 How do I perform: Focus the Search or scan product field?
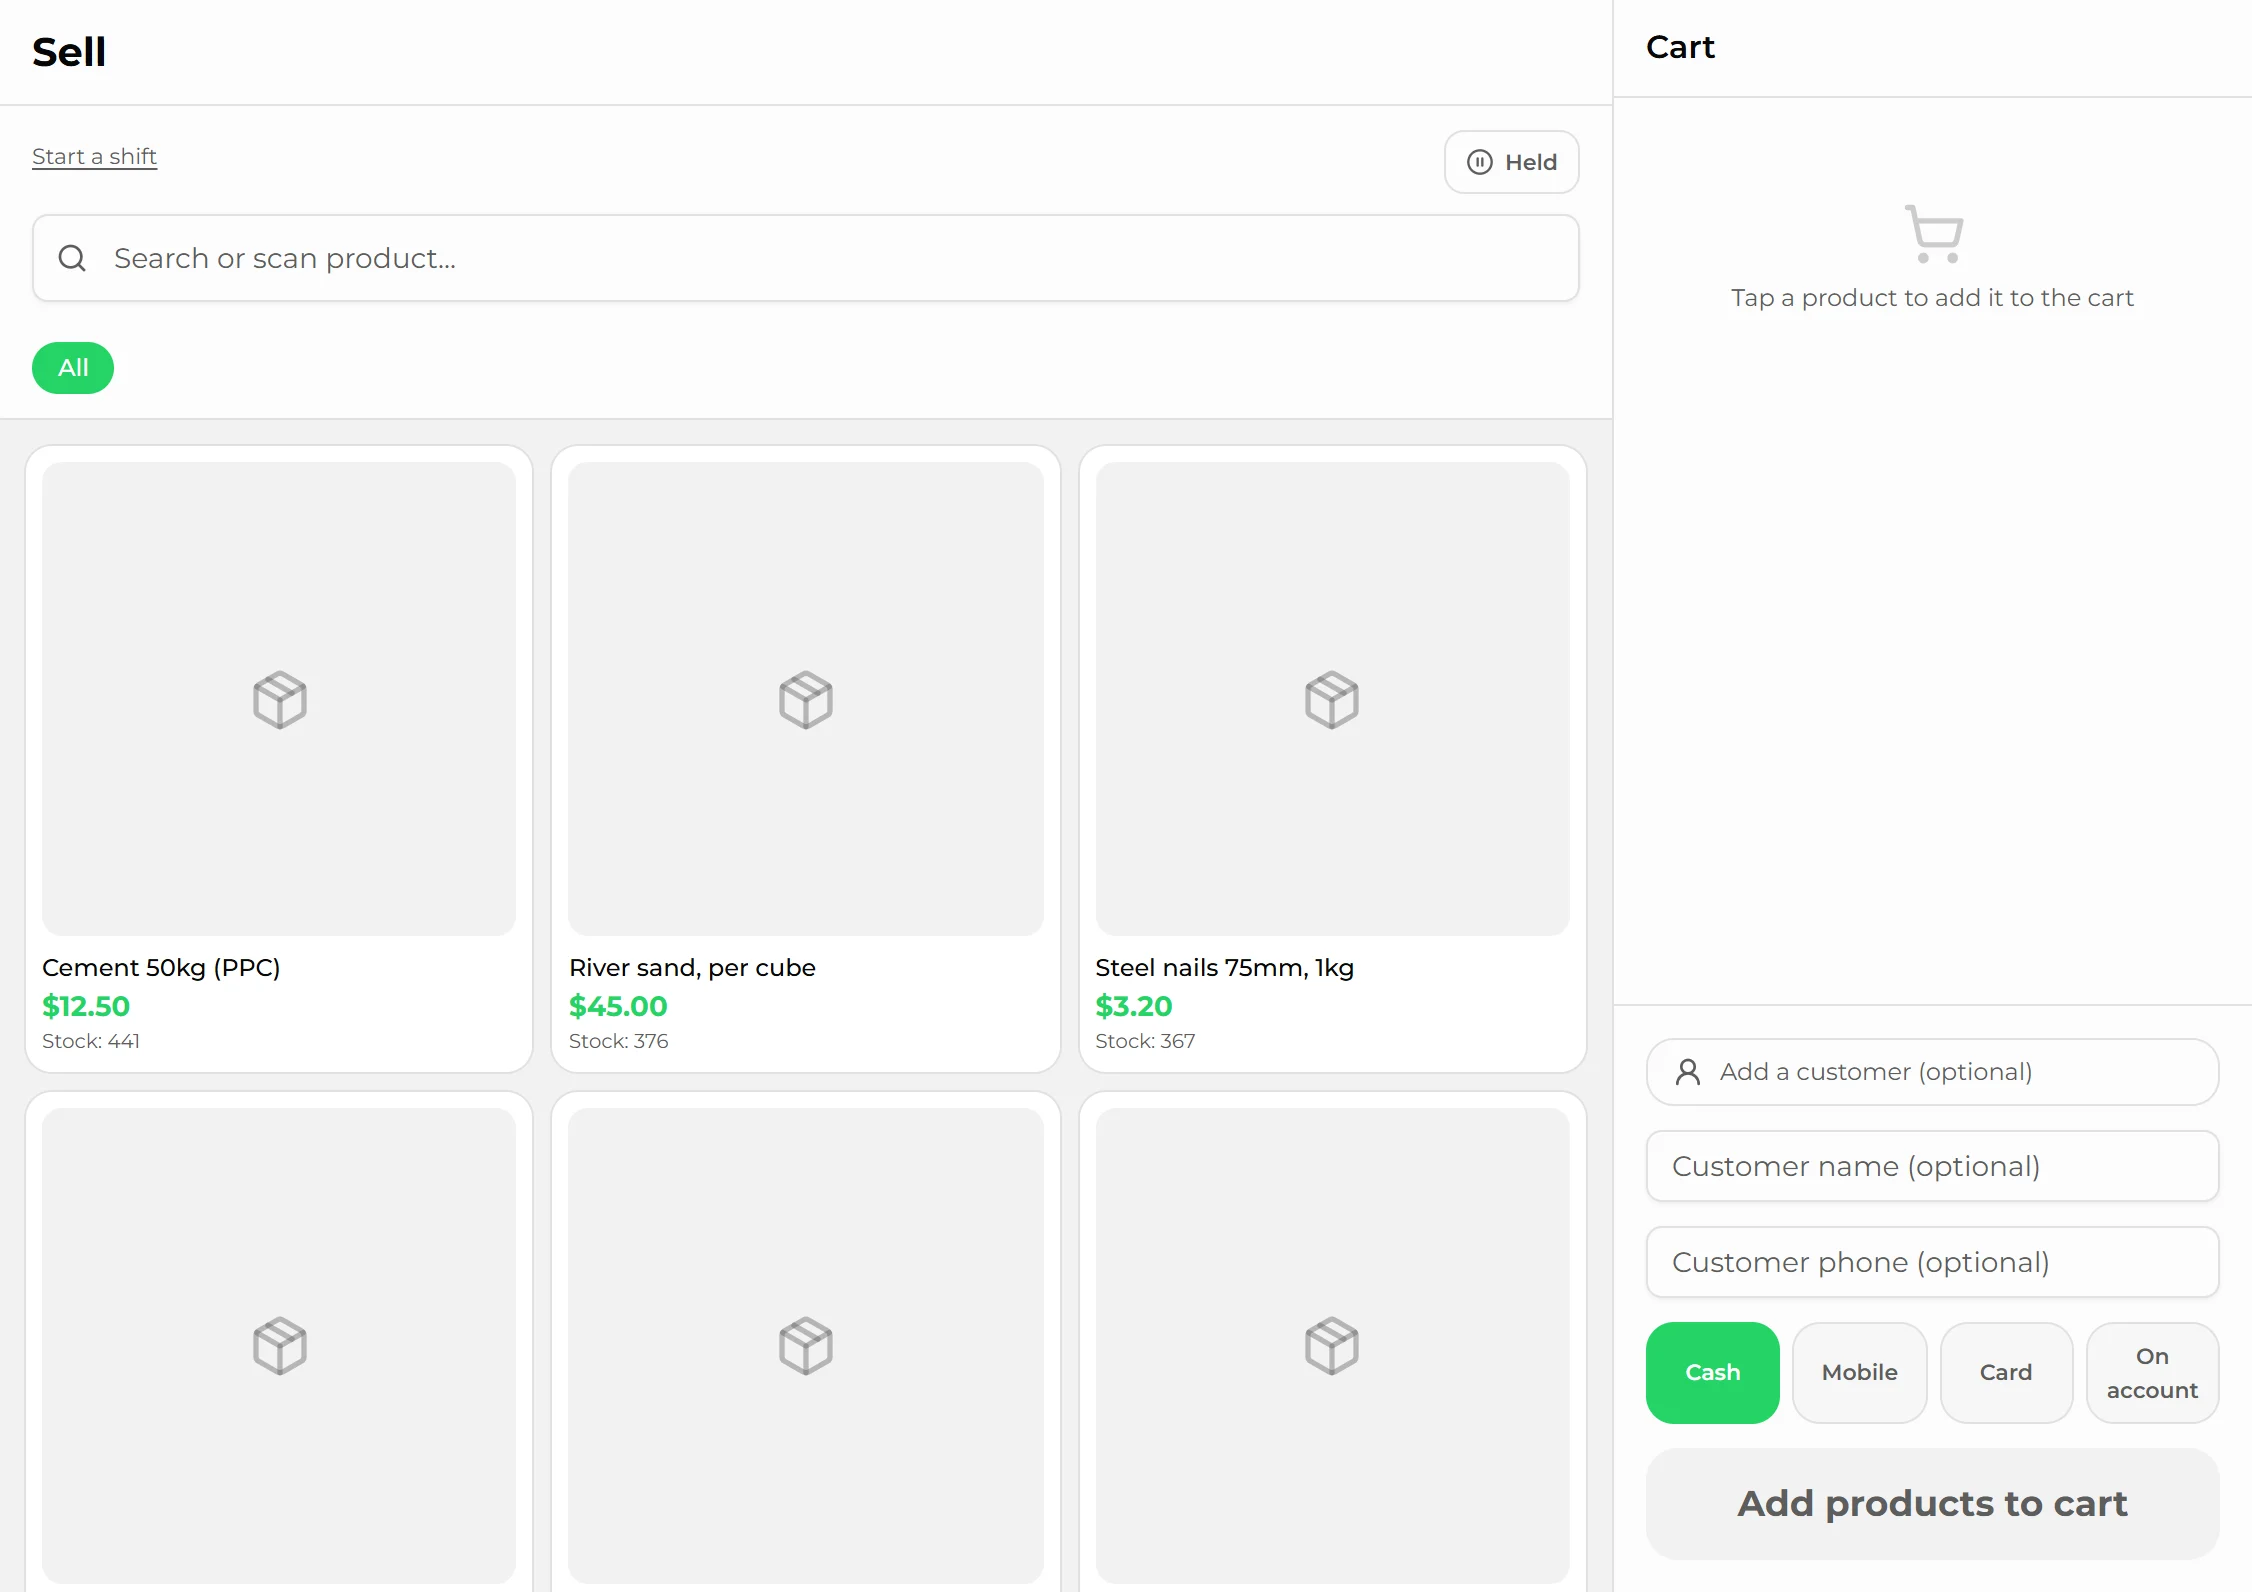[806, 258]
